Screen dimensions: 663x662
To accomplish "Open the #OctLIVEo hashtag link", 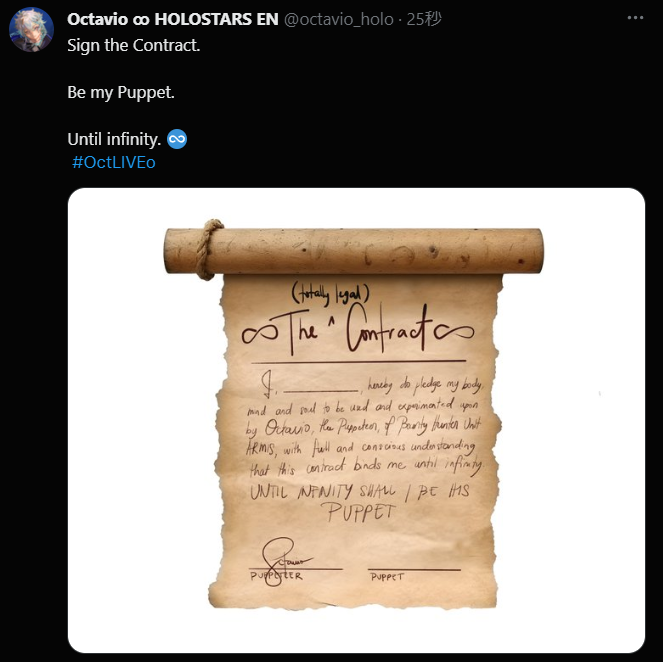I will [x=114, y=162].
